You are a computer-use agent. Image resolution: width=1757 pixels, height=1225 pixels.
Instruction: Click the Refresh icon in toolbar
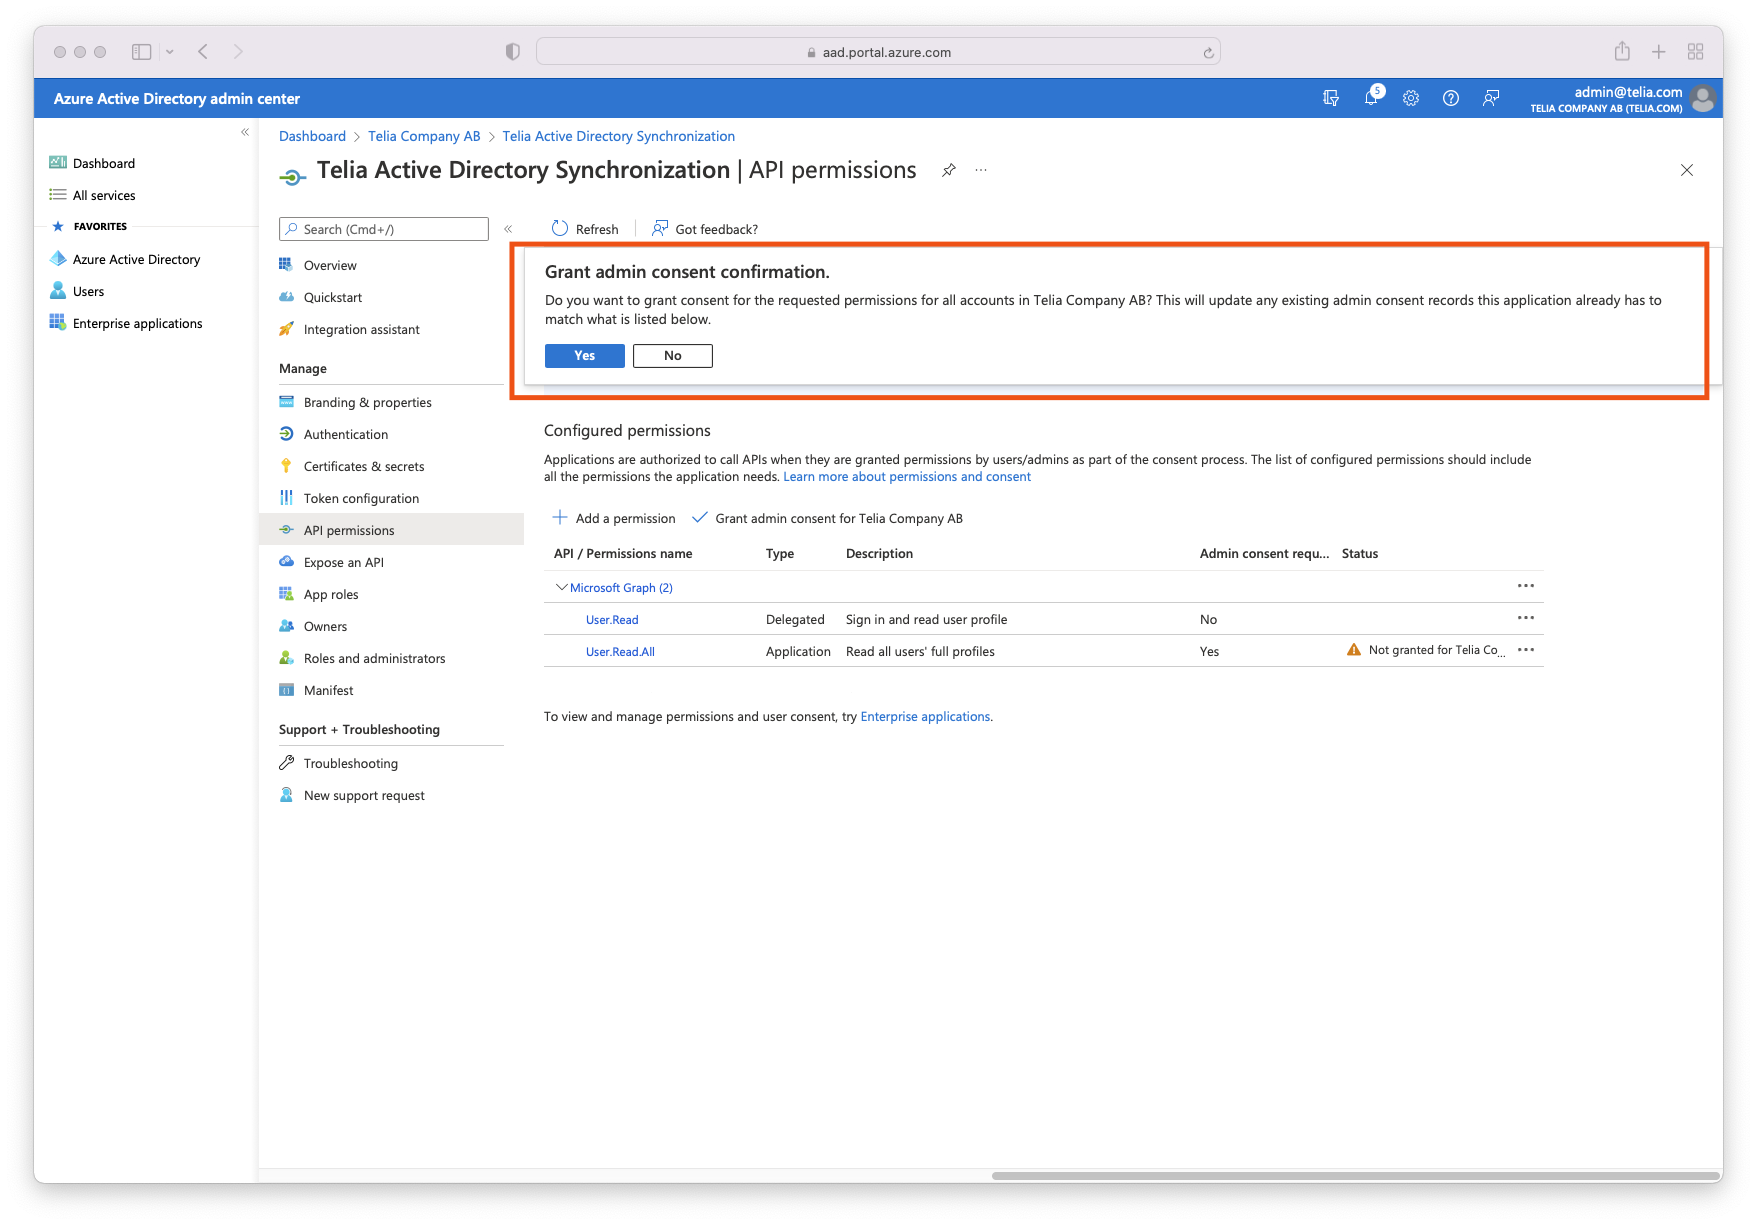pos(560,229)
